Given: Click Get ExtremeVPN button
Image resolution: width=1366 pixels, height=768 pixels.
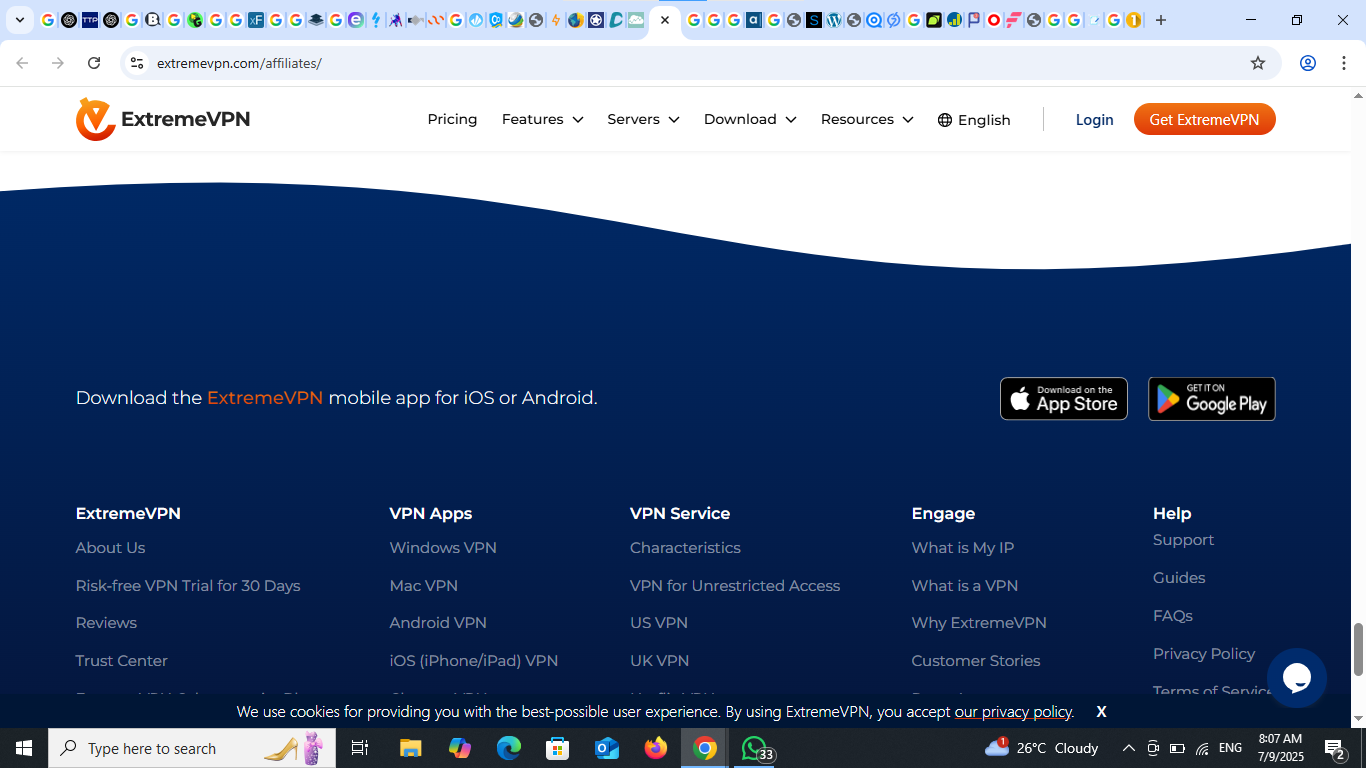Looking at the screenshot, I should click(x=1204, y=119).
